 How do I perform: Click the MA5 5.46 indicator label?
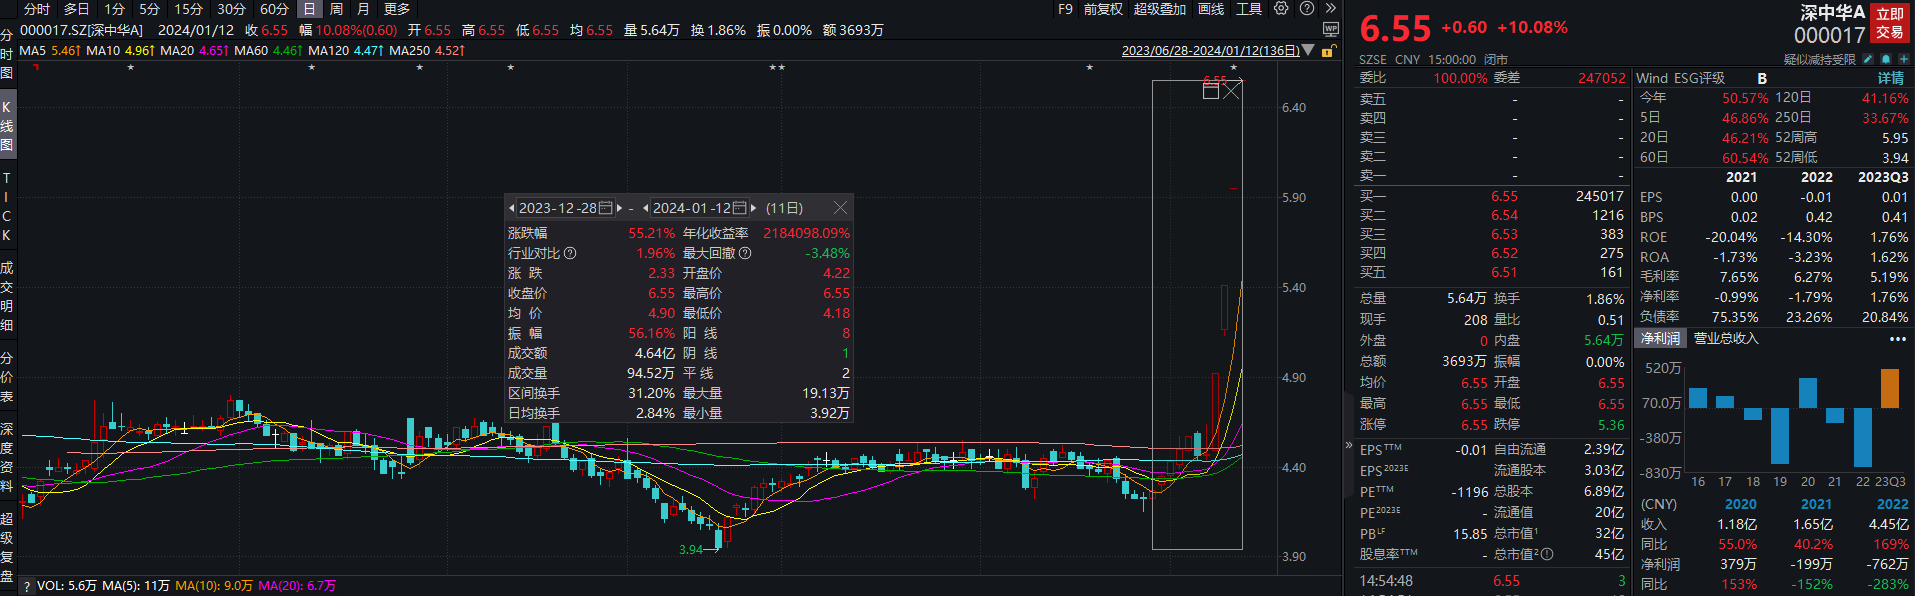point(50,50)
